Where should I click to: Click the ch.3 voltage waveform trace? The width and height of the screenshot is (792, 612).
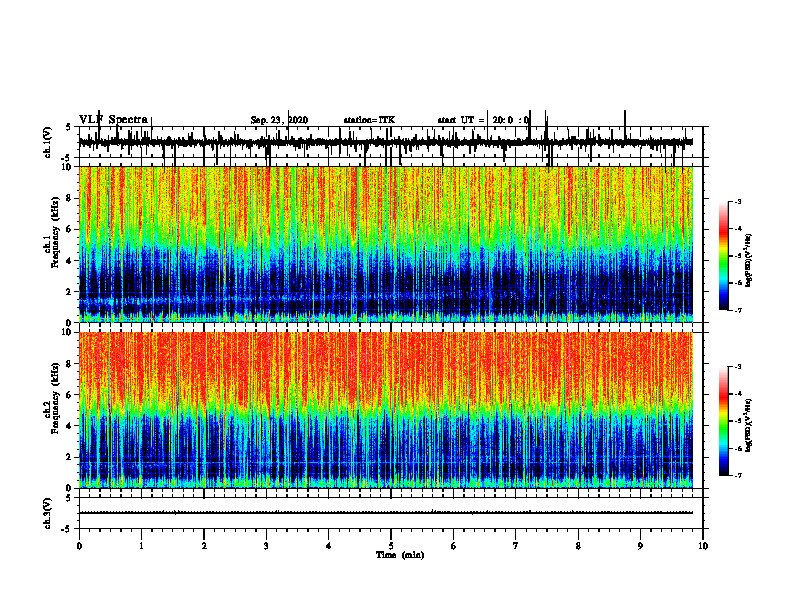pos(386,513)
